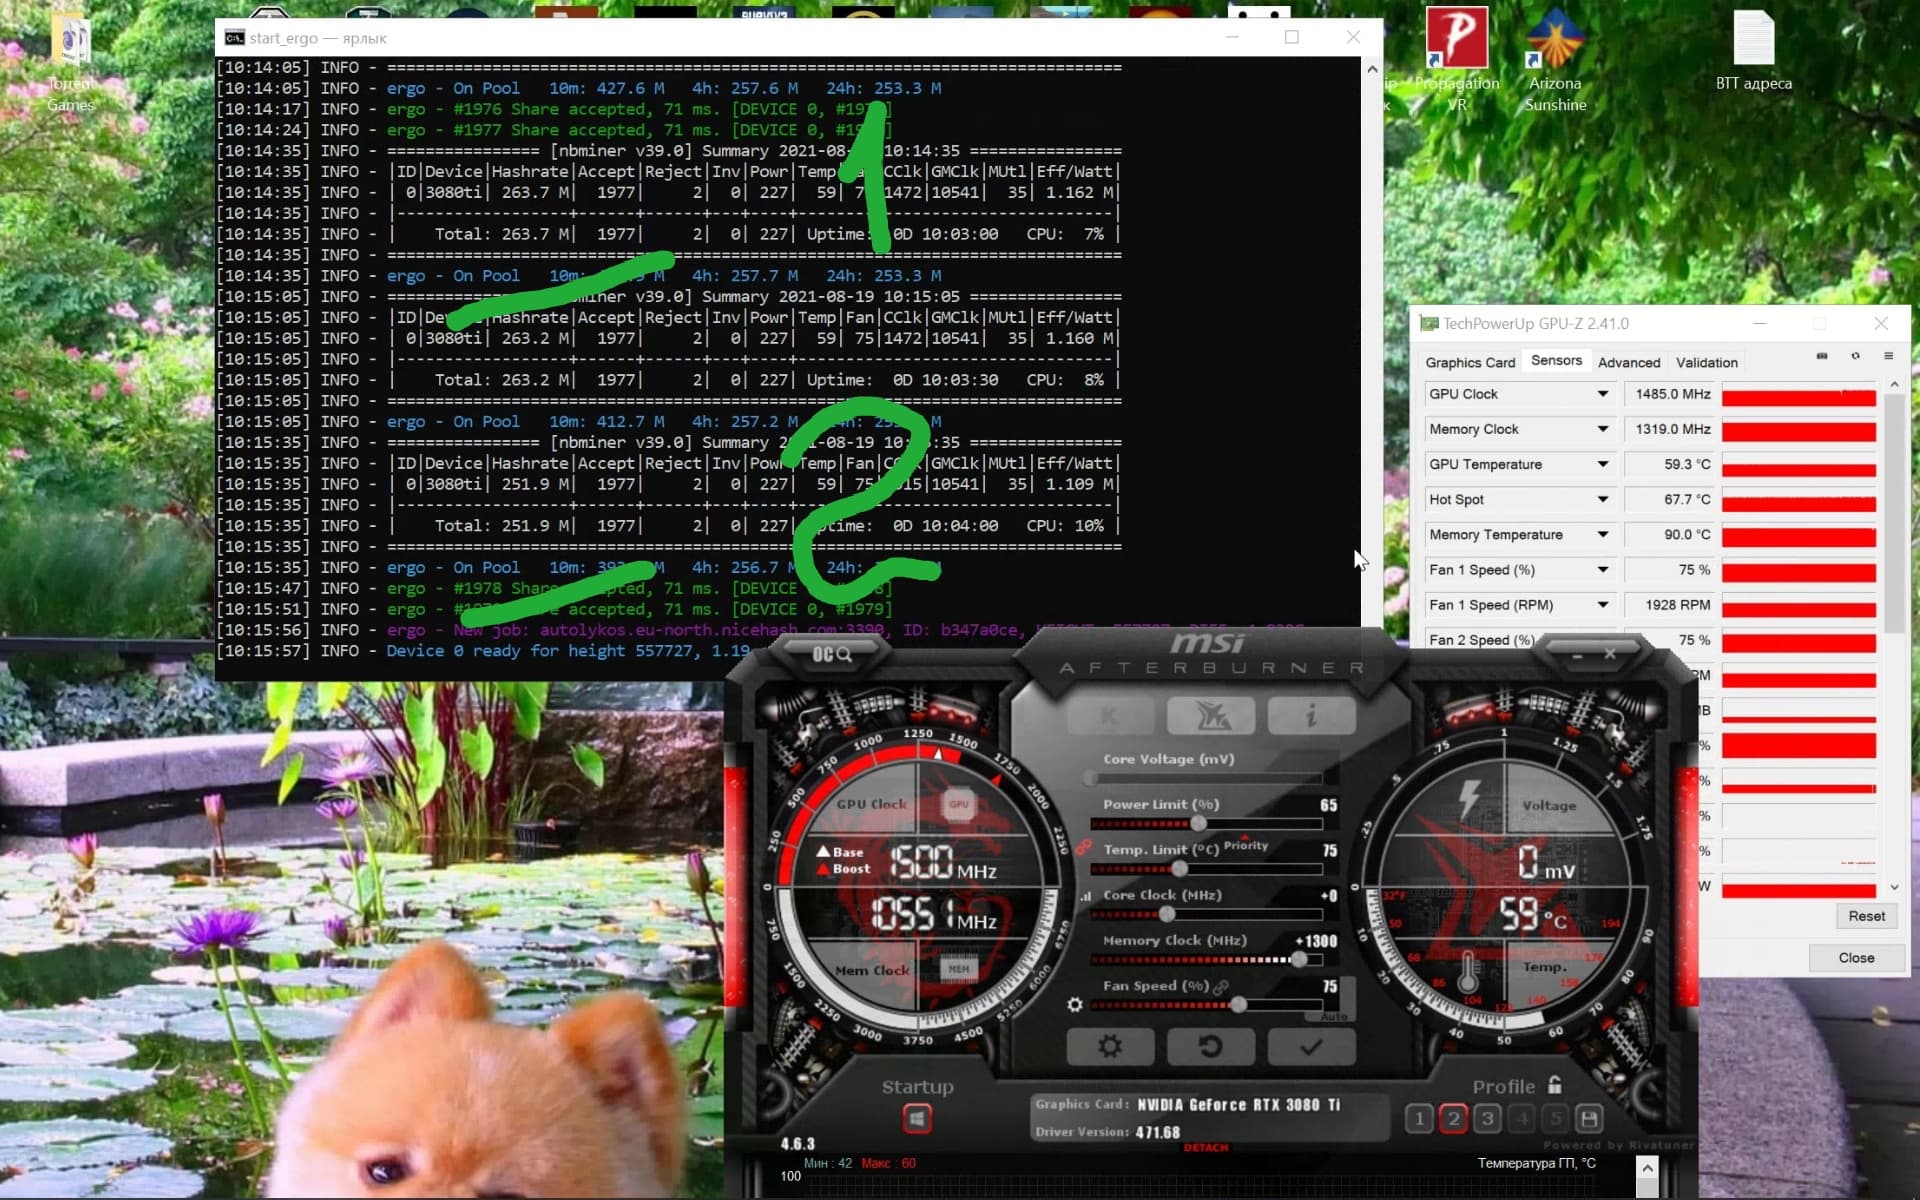The height and width of the screenshot is (1200, 1920).
Task: Expand the Memory Clock sensor dropdown
Action: pos(1602,429)
